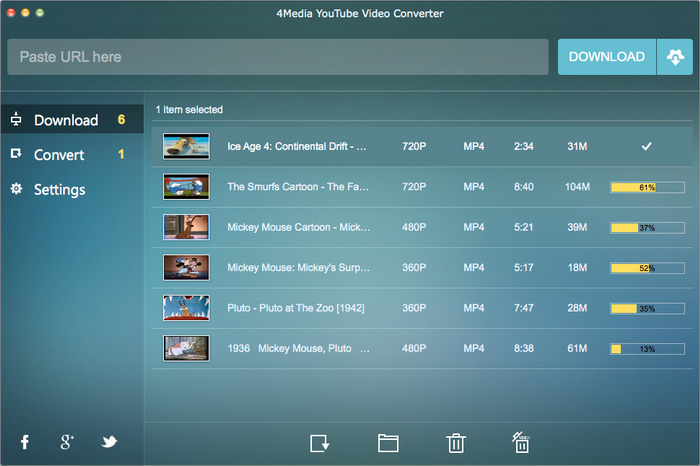Click the Paste URL here field
Screen dimensions: 700x466
278,57
